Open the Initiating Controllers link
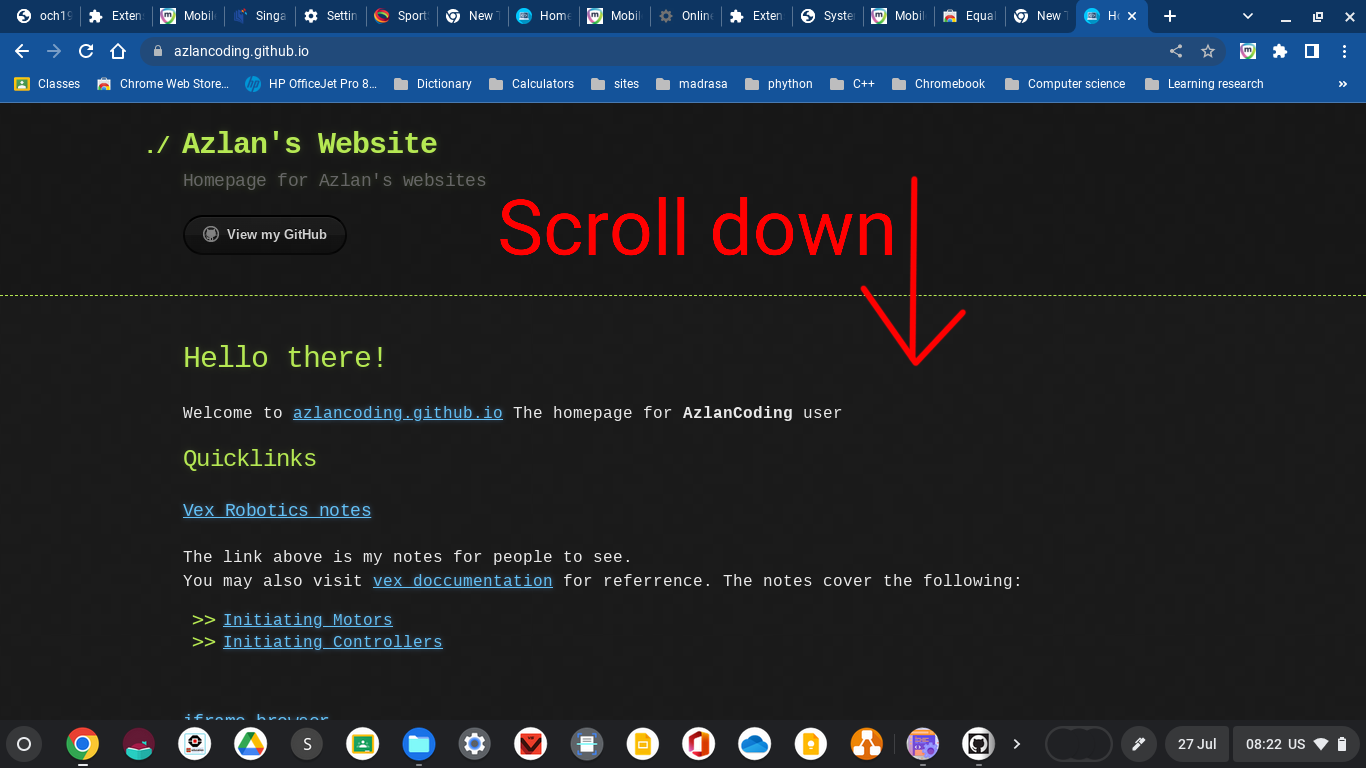1366x768 pixels. pyautogui.click(x=332, y=642)
